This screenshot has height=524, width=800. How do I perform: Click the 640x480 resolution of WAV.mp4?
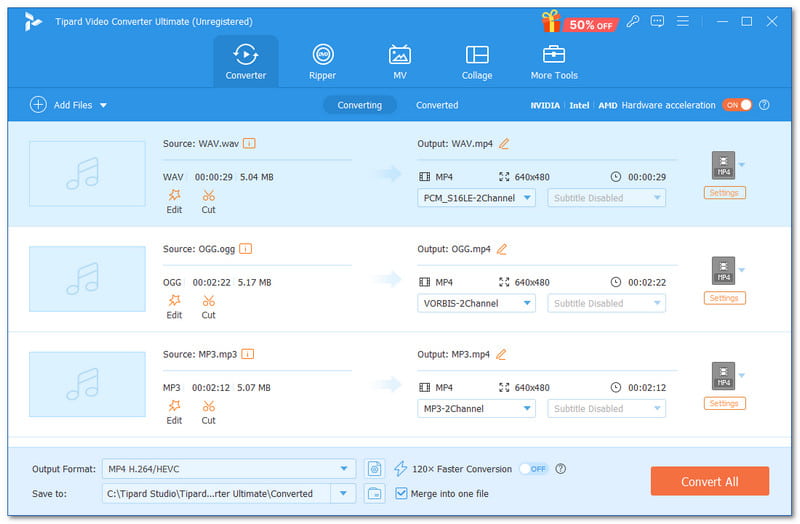point(532,177)
